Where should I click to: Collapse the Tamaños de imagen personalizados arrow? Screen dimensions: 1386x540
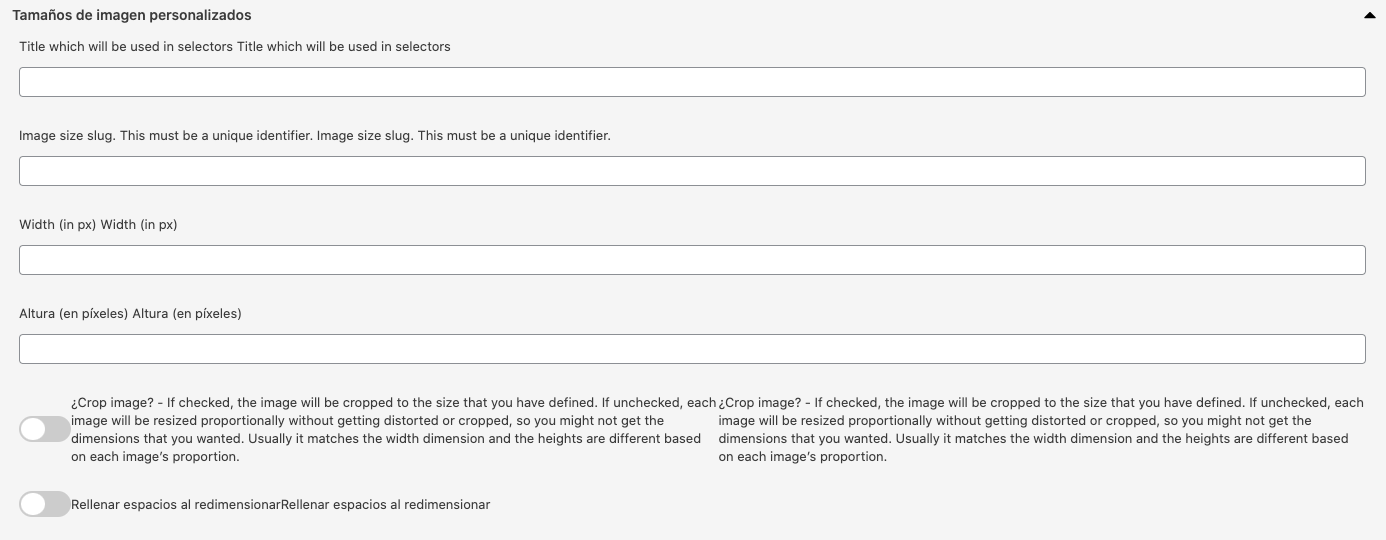1369,16
